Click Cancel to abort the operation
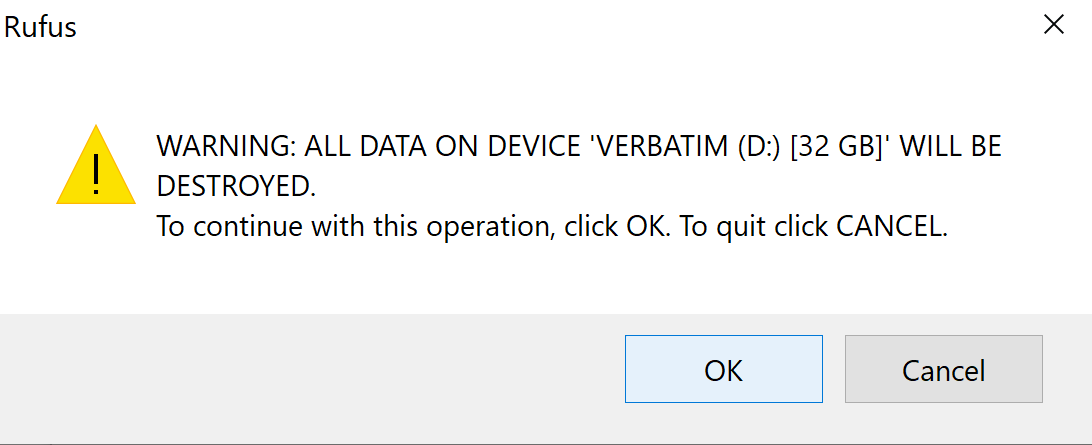Viewport: 1092px width, 445px height. click(x=944, y=369)
